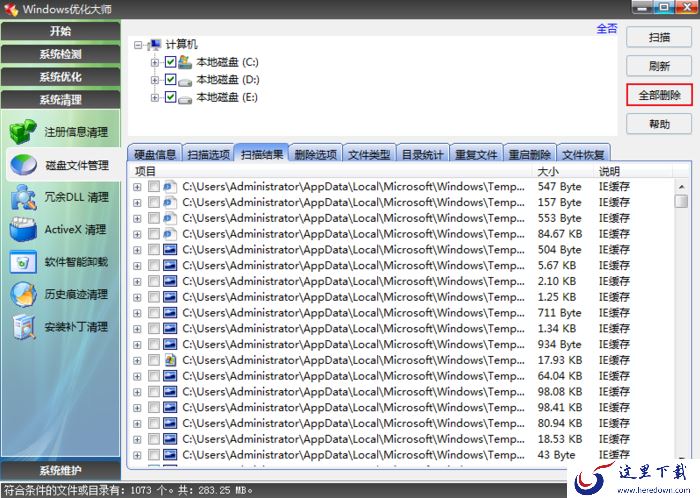Switch to the 硬盘信息 tab
This screenshot has width=700, height=498.
(x=154, y=154)
